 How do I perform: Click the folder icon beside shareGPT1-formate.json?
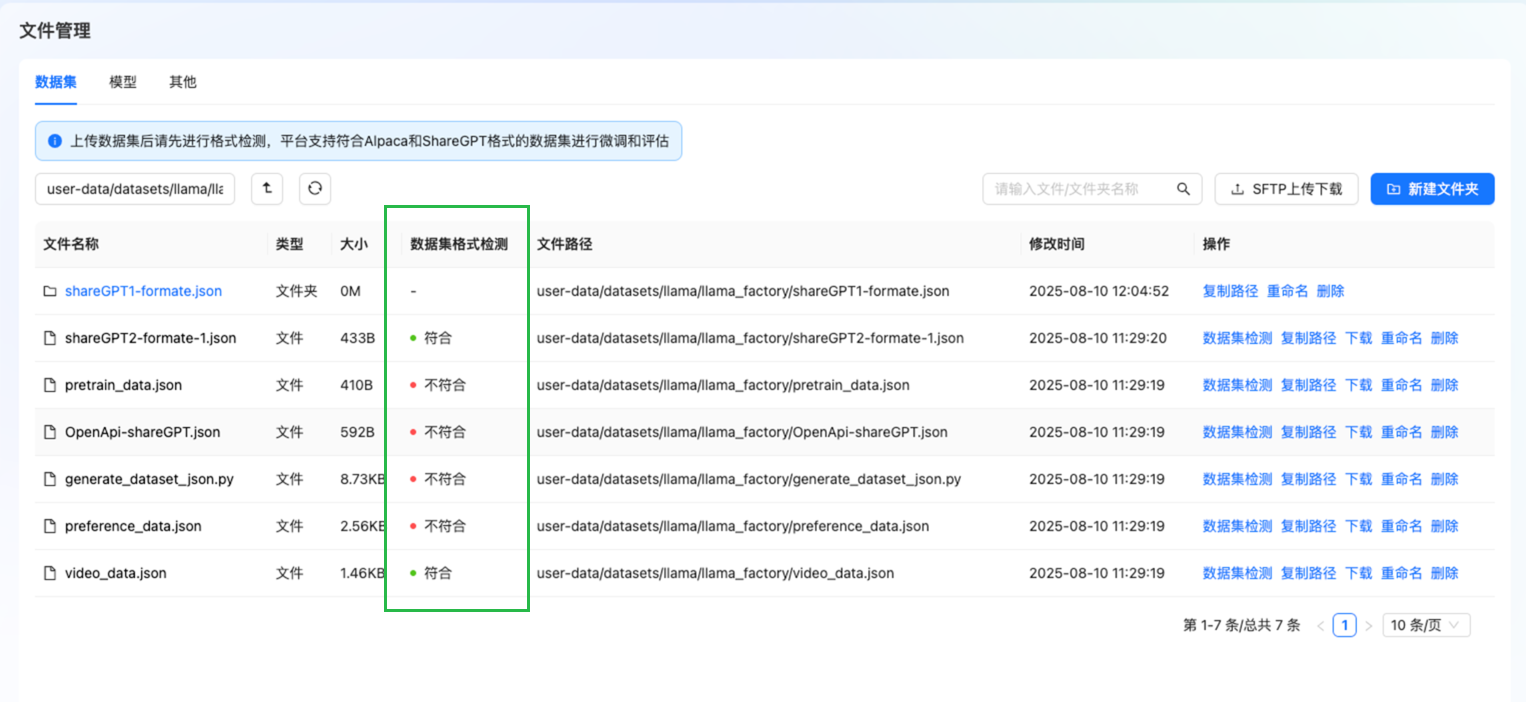tap(50, 291)
